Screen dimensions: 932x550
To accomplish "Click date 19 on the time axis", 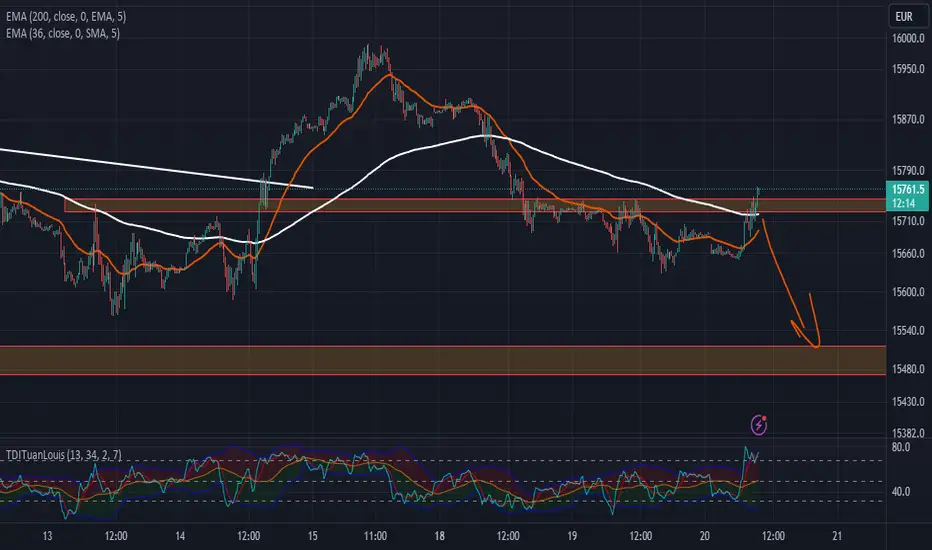I will coord(572,536).
